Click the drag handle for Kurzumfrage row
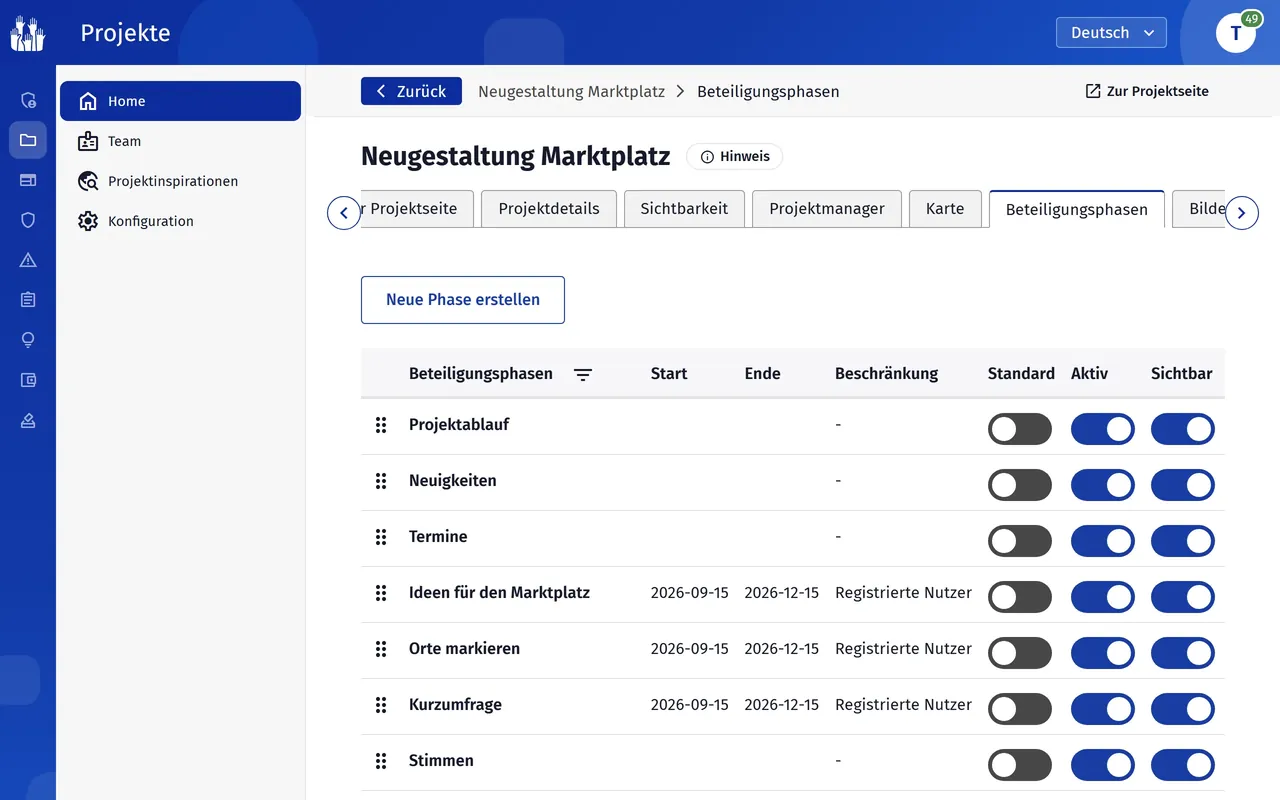1280x800 pixels. pyautogui.click(x=381, y=705)
